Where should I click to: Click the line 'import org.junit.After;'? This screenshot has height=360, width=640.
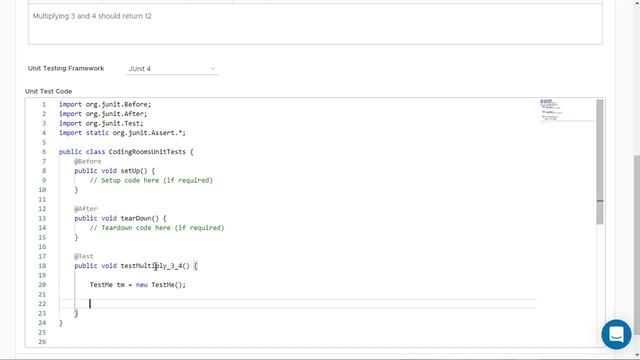click(103, 114)
